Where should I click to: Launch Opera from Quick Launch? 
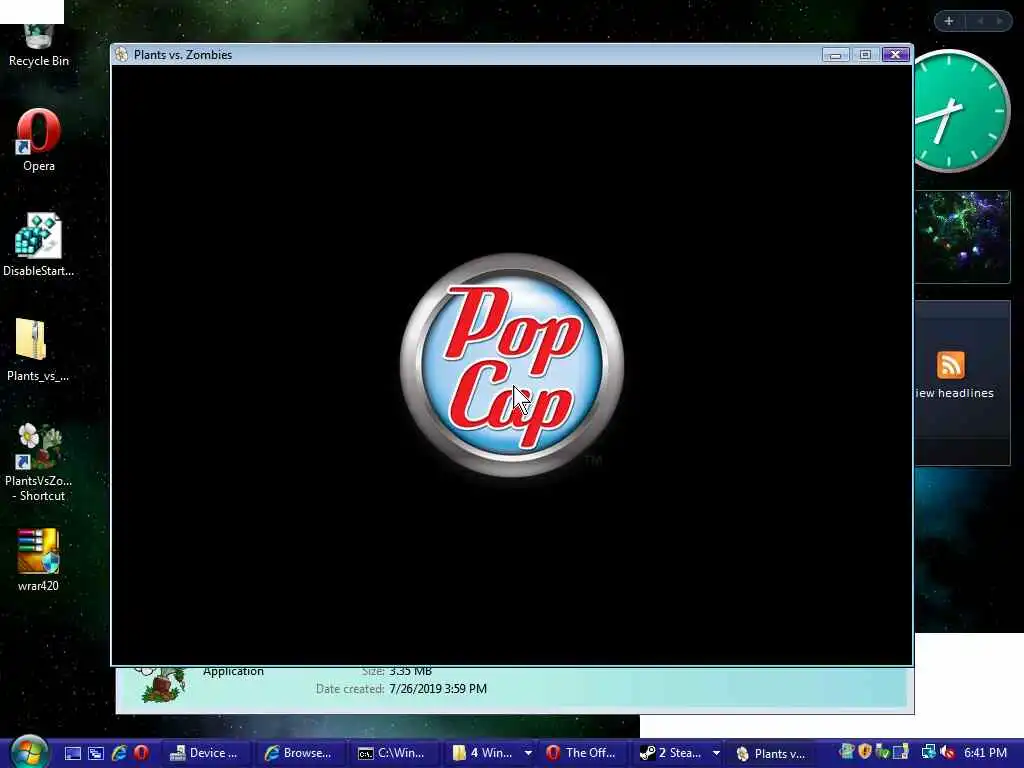coord(141,753)
